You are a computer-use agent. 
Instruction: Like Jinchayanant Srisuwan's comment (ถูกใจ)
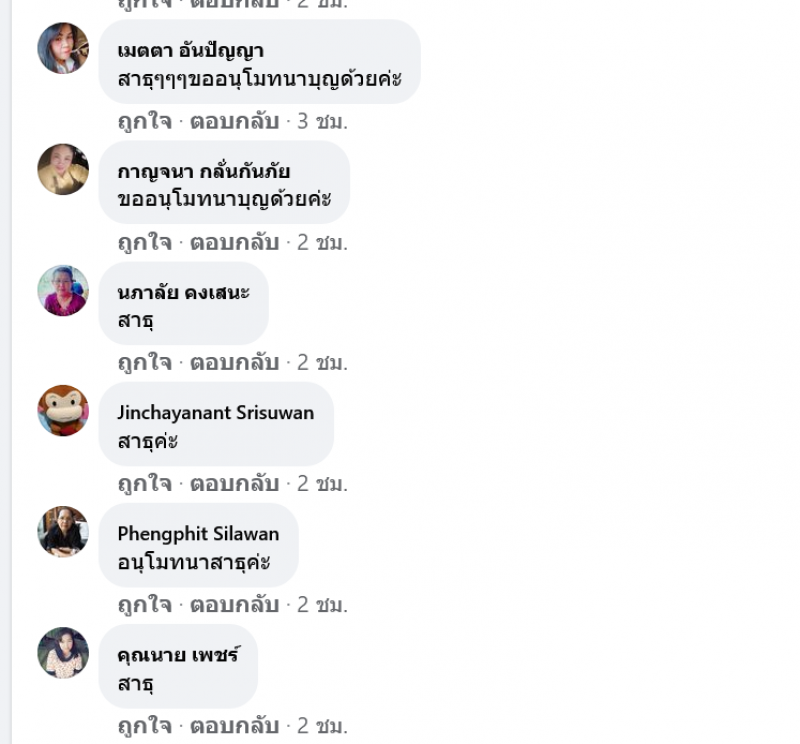pyautogui.click(x=144, y=484)
